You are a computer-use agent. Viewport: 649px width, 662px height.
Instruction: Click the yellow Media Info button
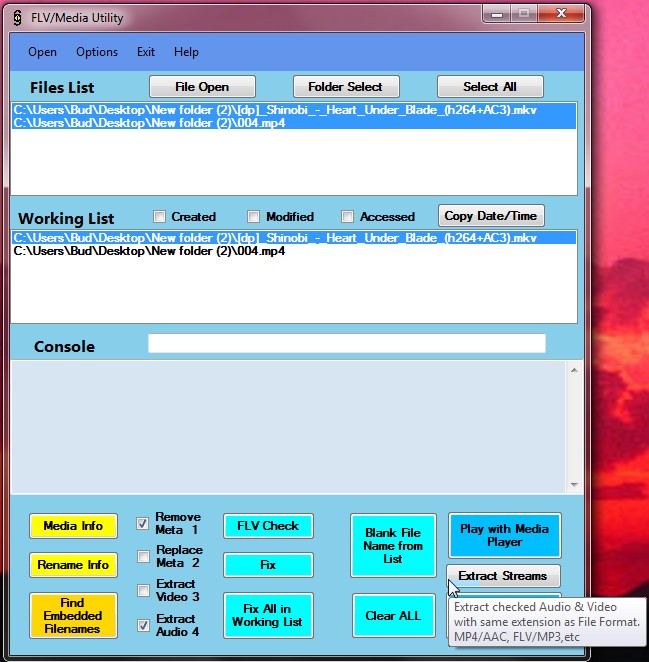tap(73, 526)
